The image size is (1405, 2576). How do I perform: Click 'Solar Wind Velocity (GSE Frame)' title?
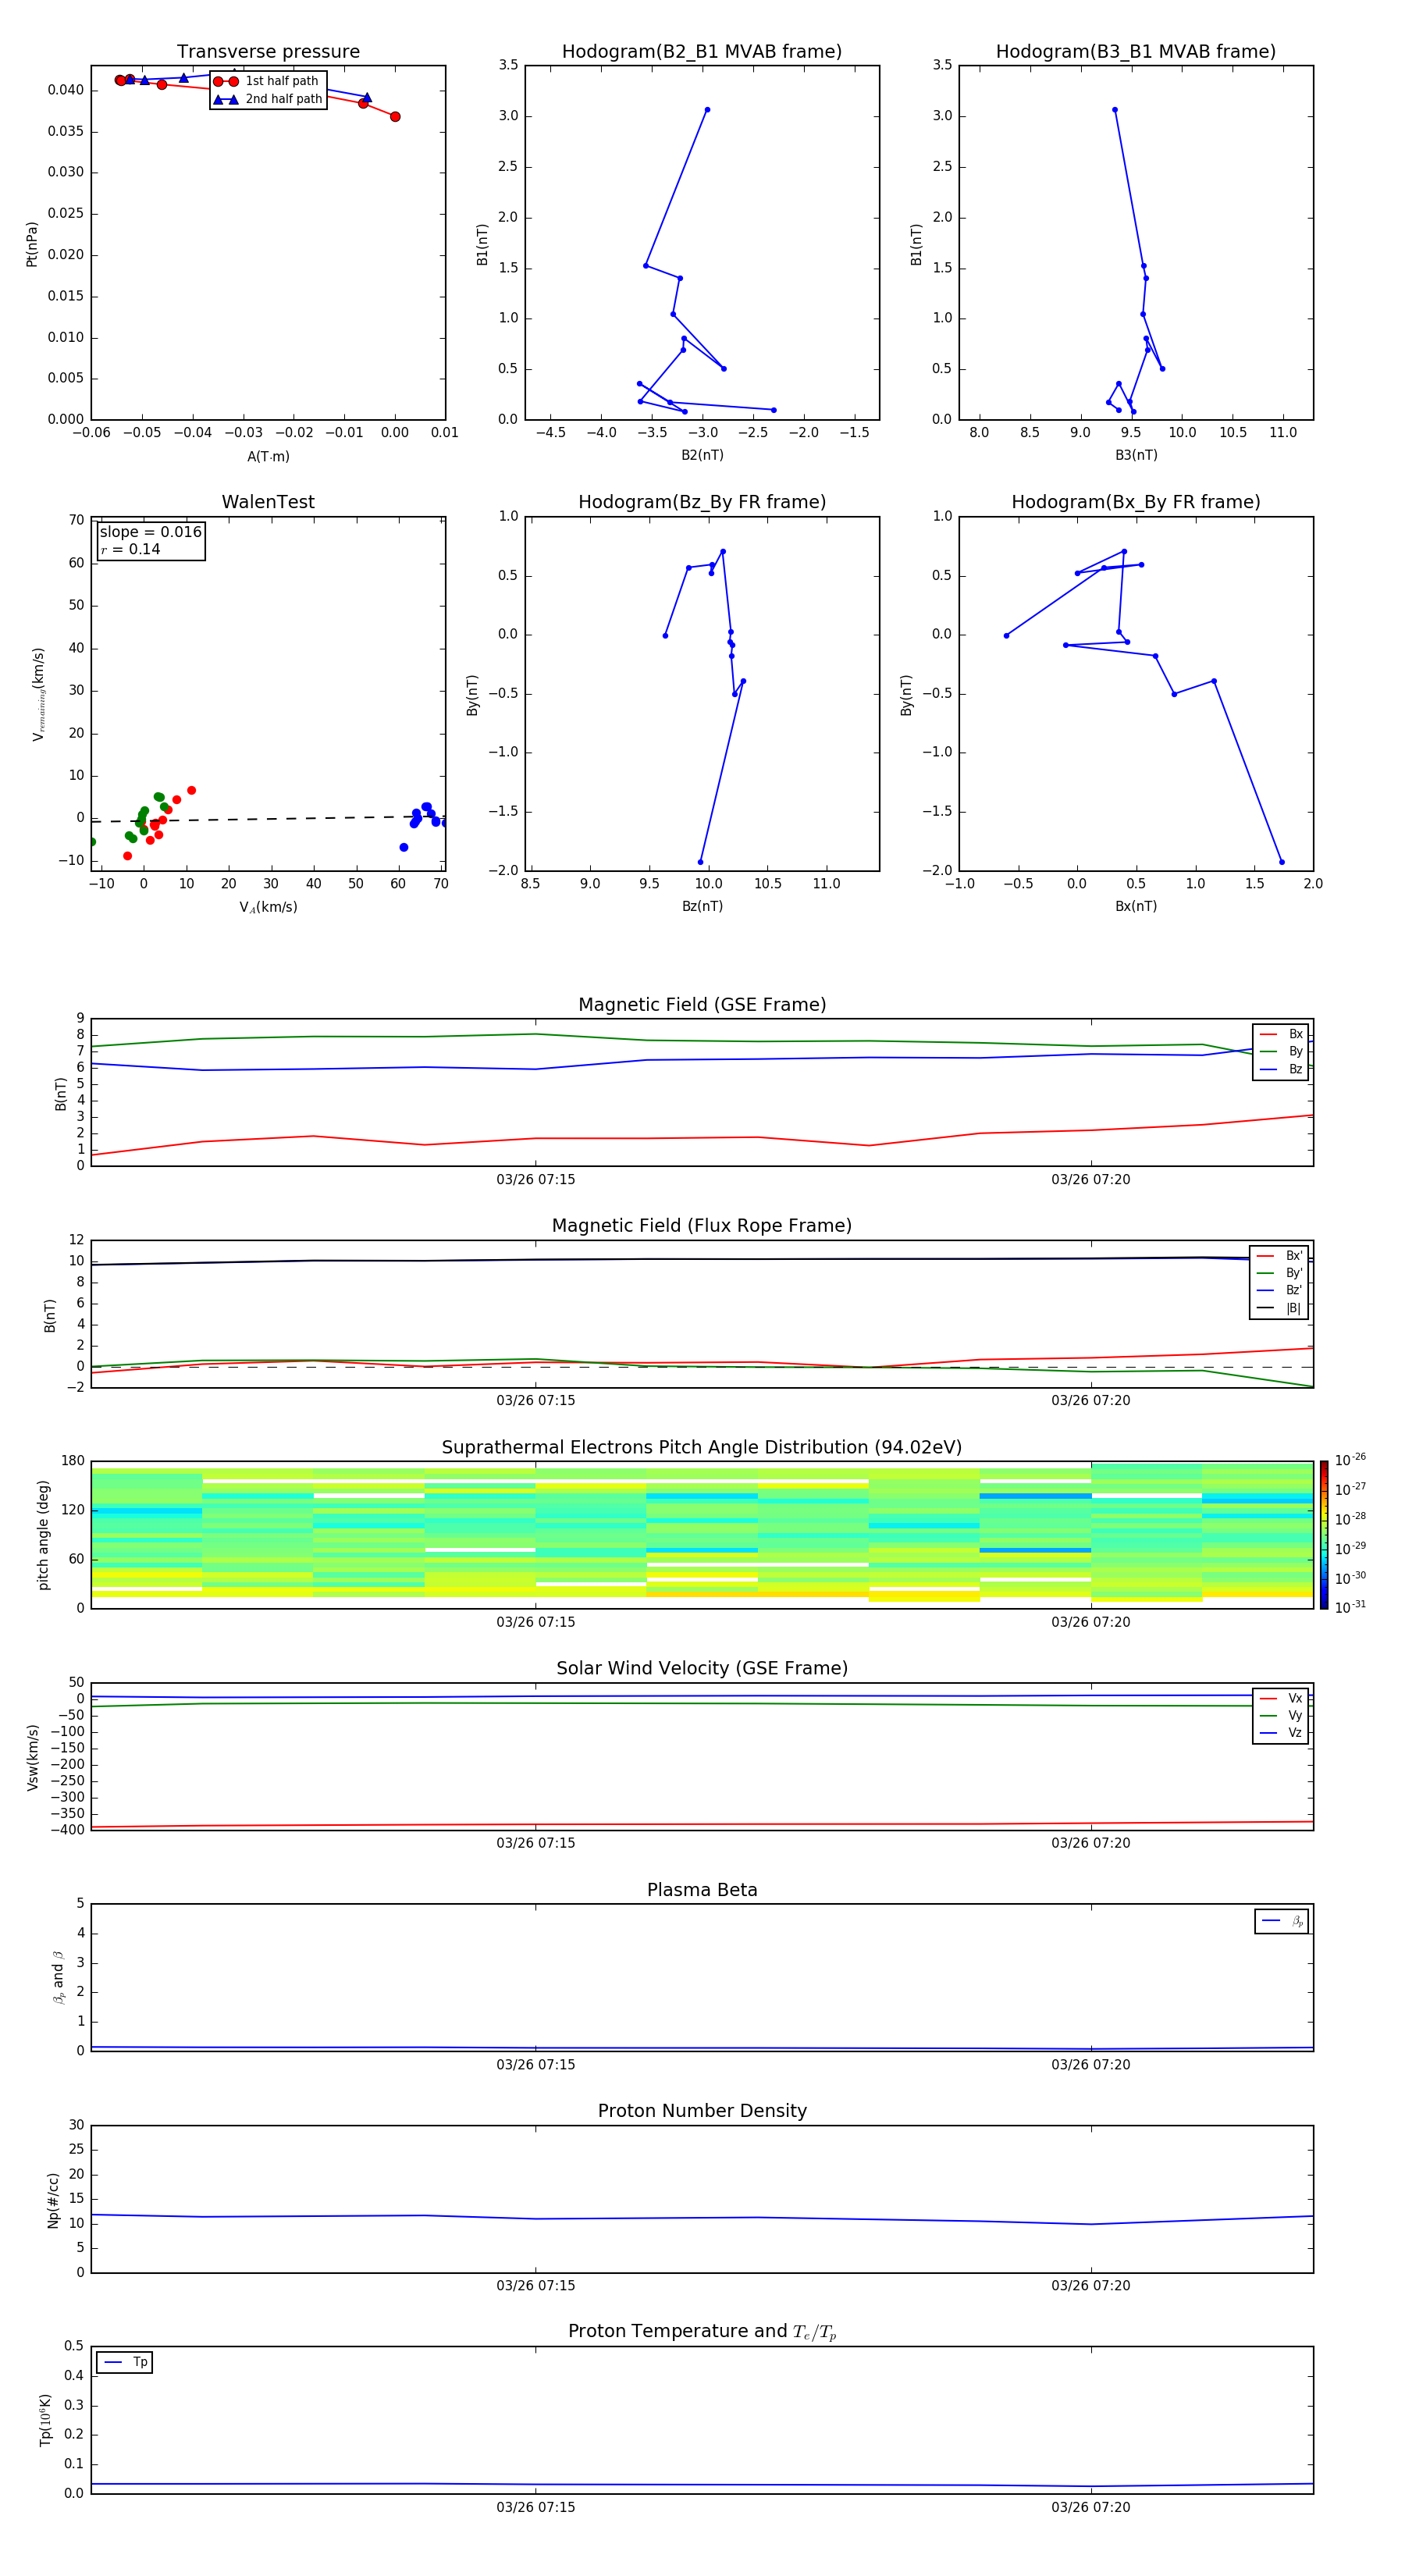(x=702, y=1669)
